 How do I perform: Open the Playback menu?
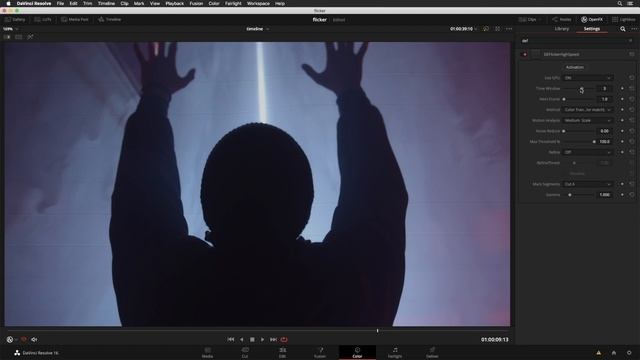[174, 3]
